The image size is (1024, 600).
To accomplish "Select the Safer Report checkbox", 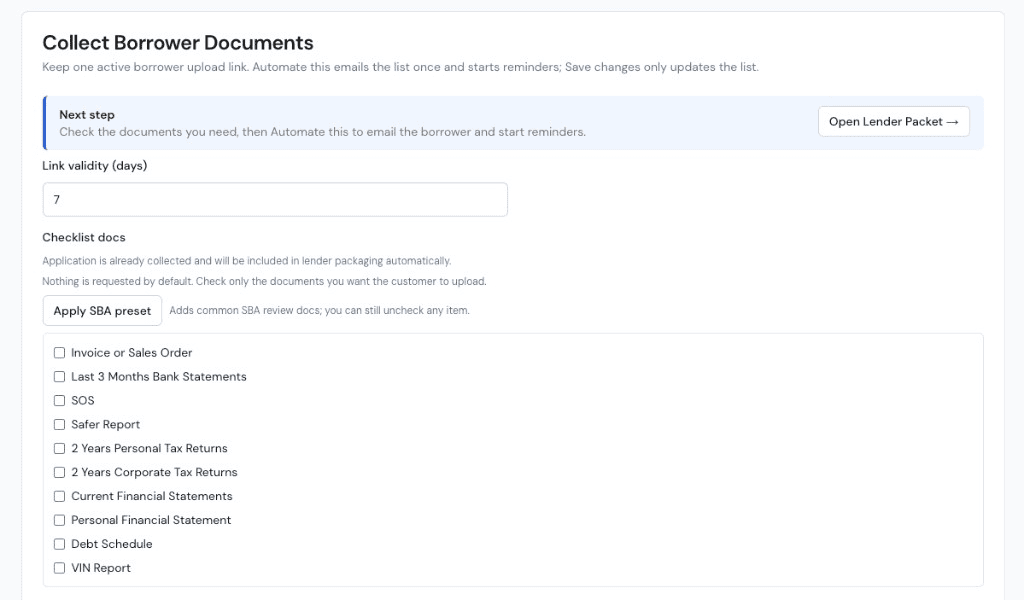I will pos(59,424).
